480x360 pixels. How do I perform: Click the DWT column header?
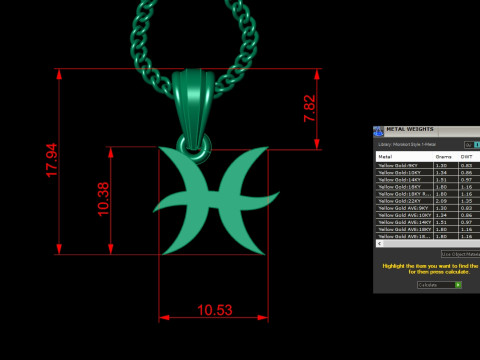(x=469, y=157)
